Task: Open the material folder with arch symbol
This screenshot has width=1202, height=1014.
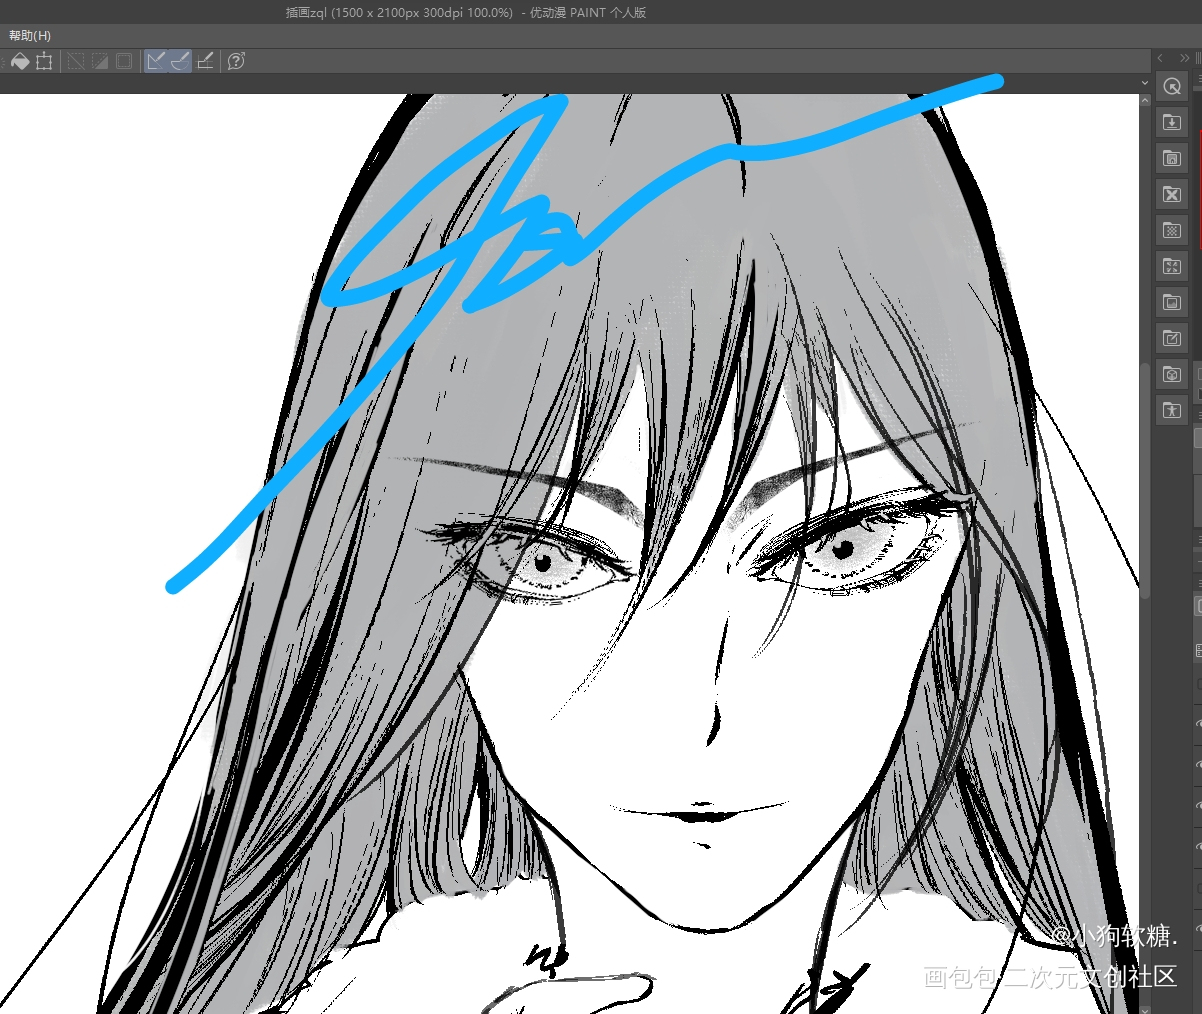Action: tap(1172, 158)
